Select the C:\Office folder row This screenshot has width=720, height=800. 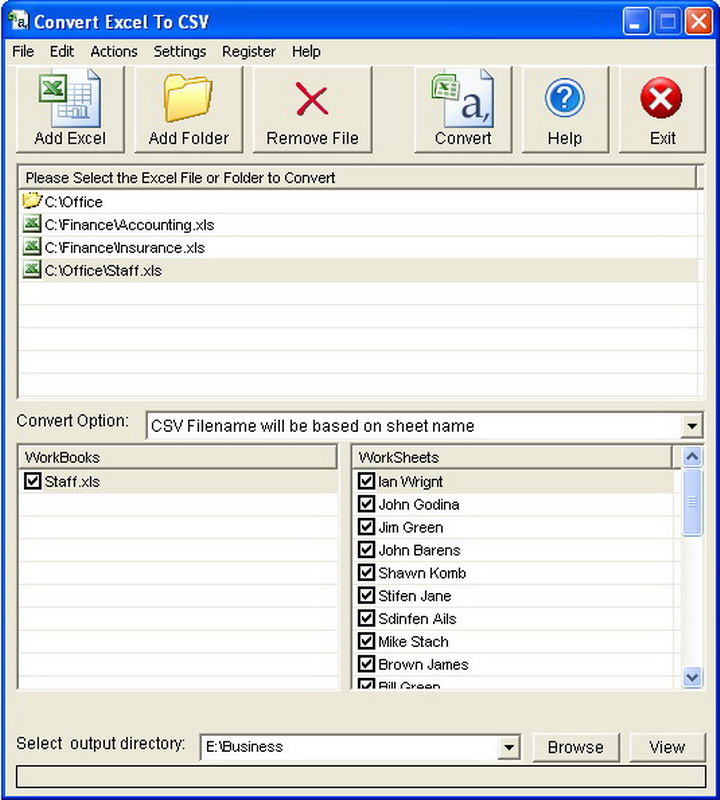pos(358,201)
